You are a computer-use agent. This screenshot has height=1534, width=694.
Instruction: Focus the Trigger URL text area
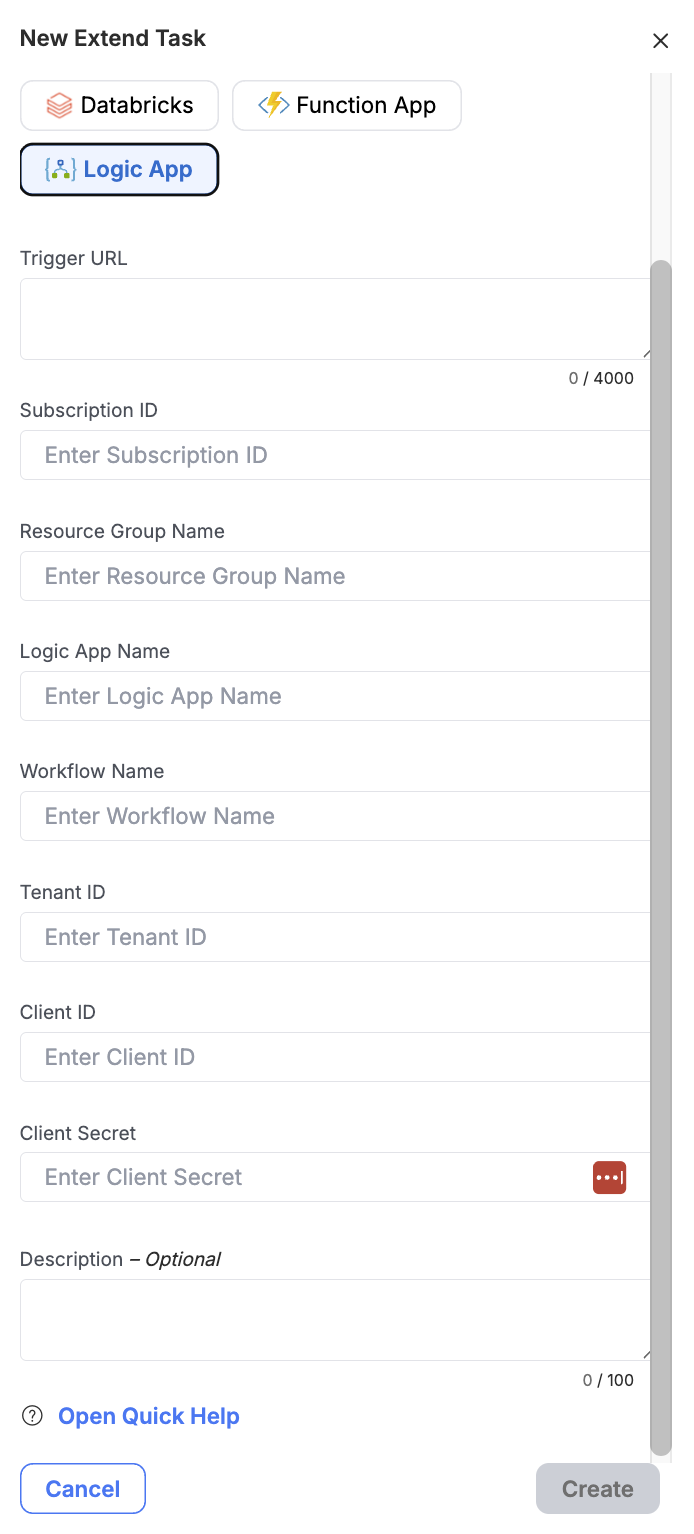point(334,319)
